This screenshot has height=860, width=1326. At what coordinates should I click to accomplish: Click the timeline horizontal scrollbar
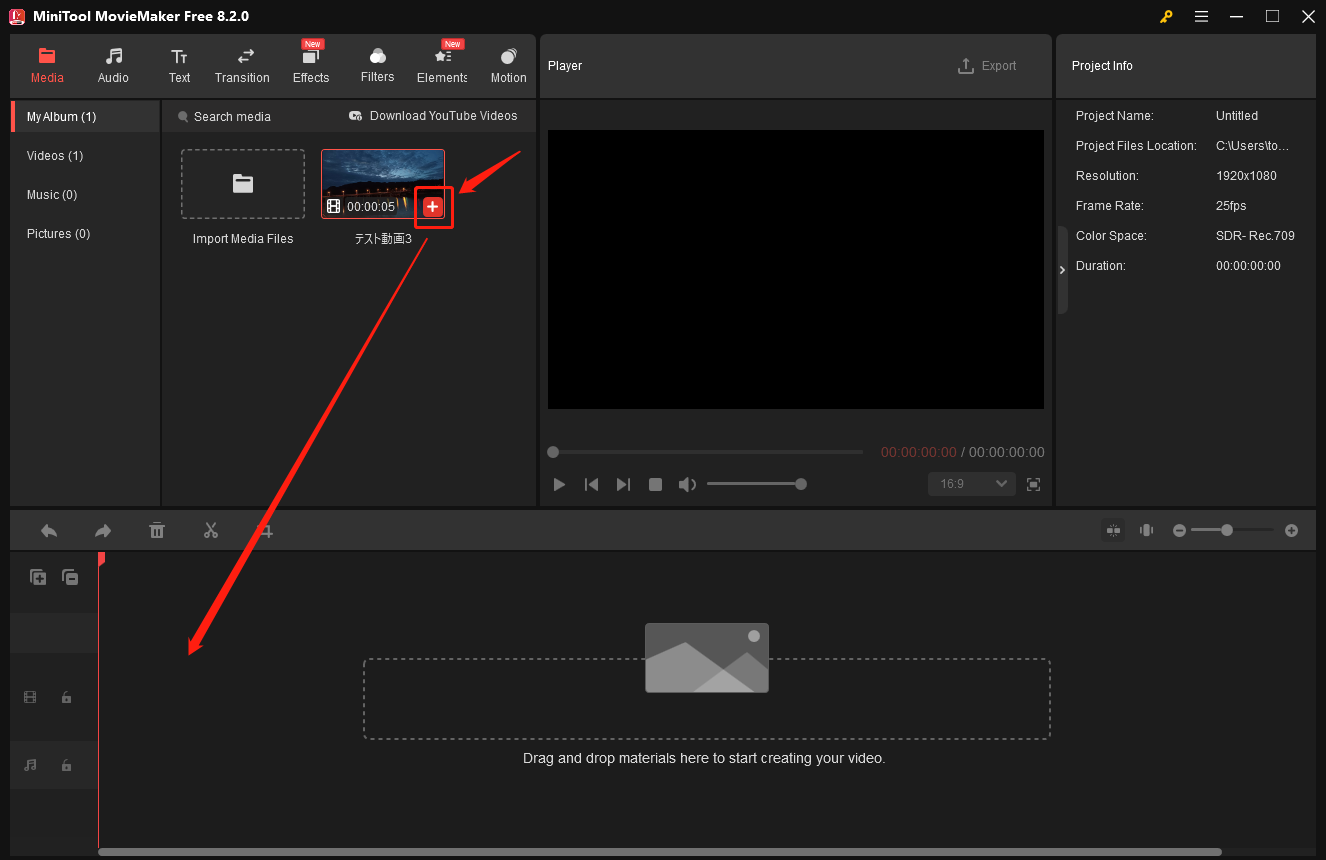tap(660, 852)
